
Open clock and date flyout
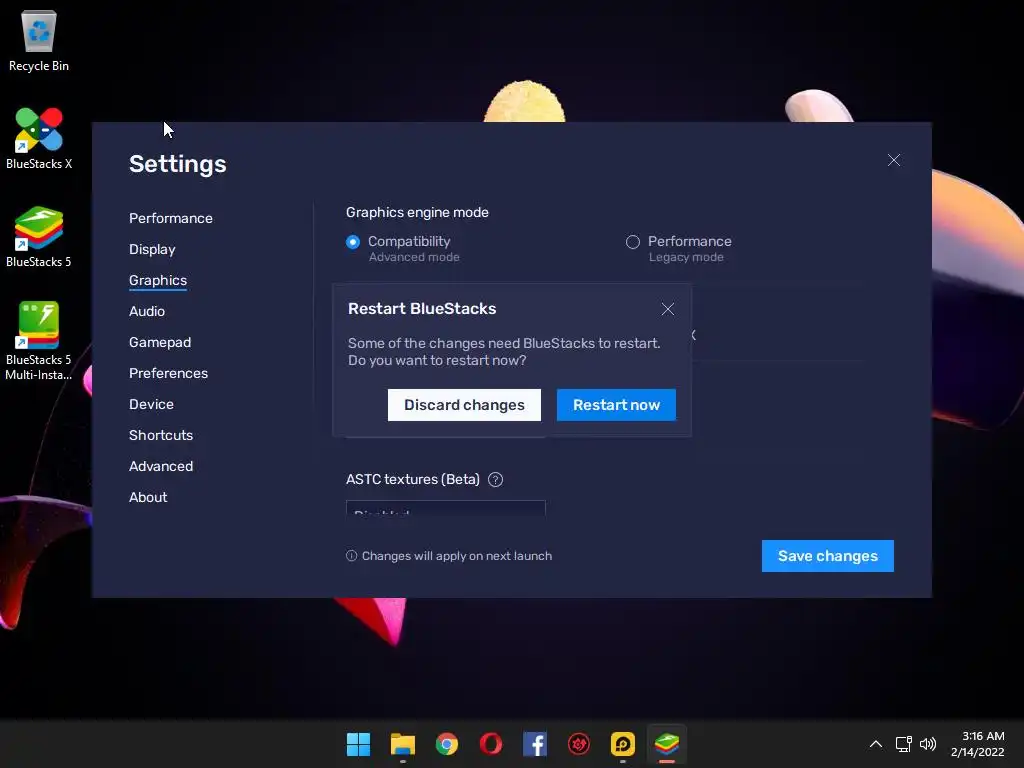[977, 744]
